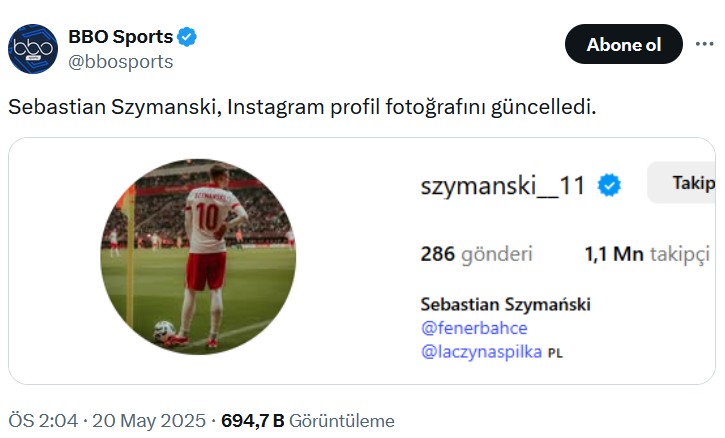This screenshot has height=438, width=725.
Task: Open the BBO Sports display name link
Action: coord(120,38)
